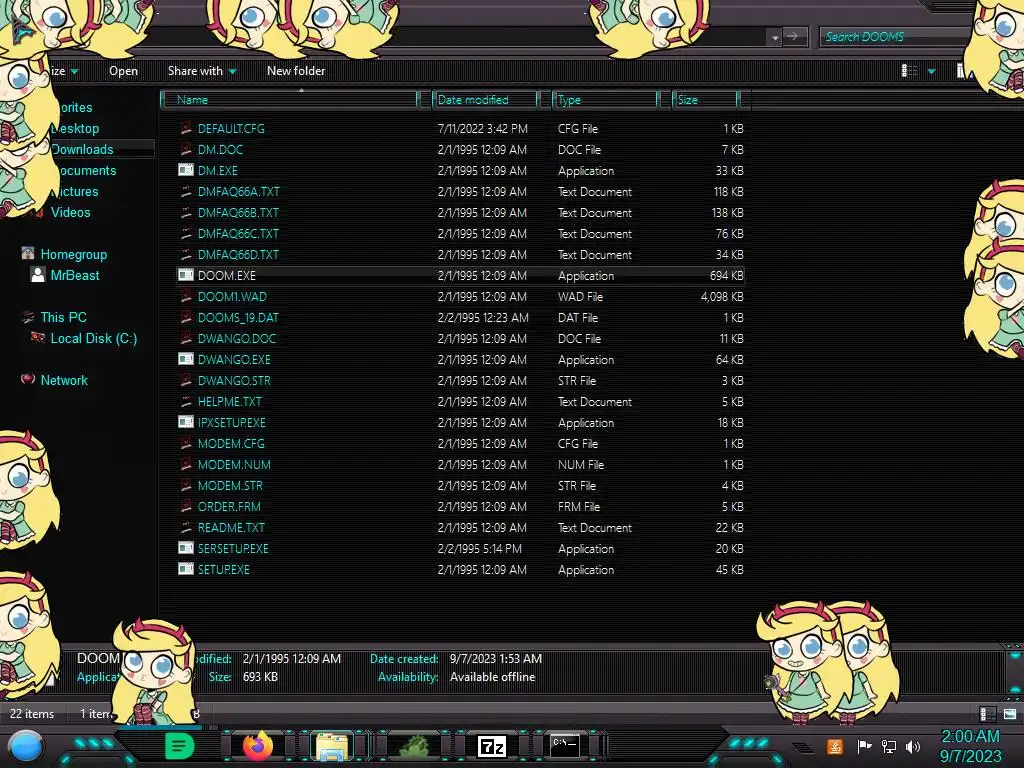Click the DM.EXE application icon
This screenshot has width=1024, height=768.
click(x=185, y=170)
